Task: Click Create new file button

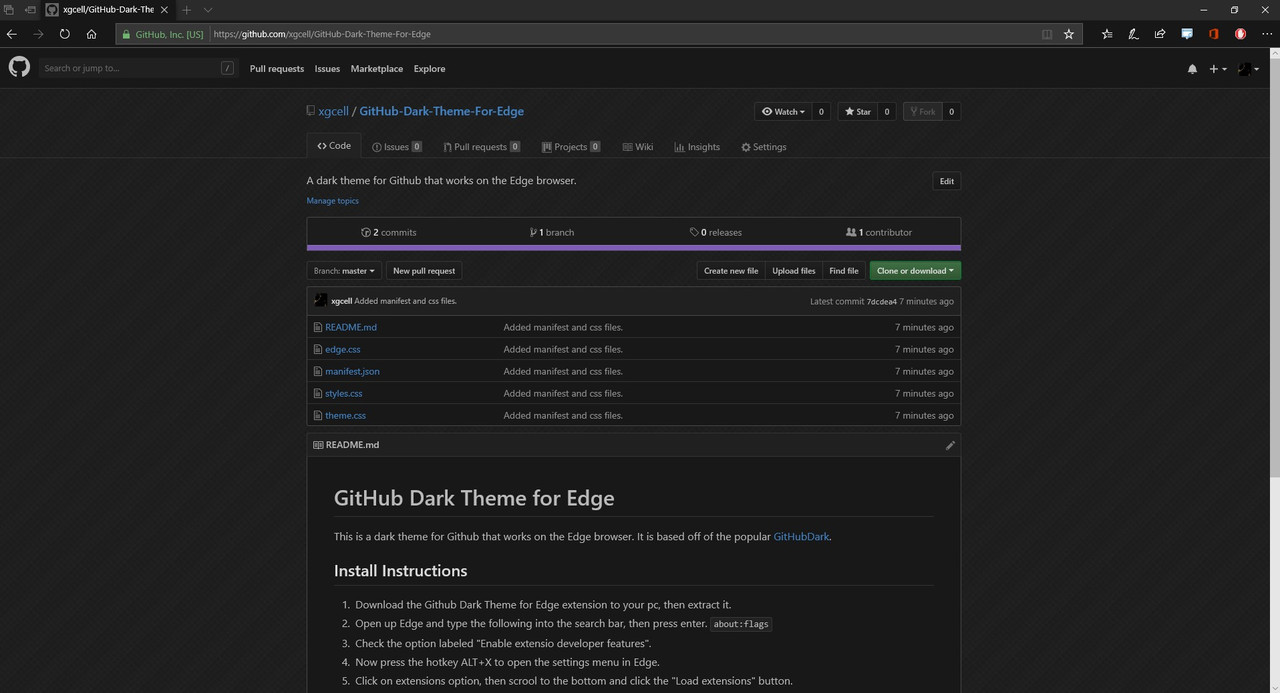Action: point(731,271)
